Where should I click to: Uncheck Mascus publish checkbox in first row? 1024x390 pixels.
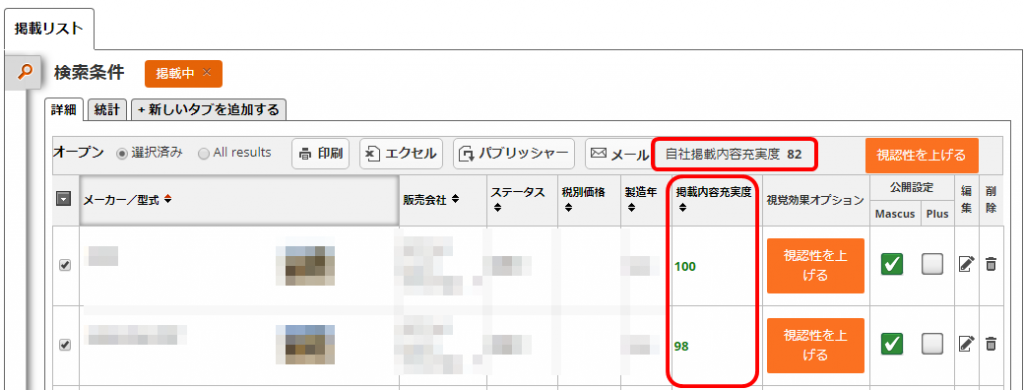tap(892, 265)
